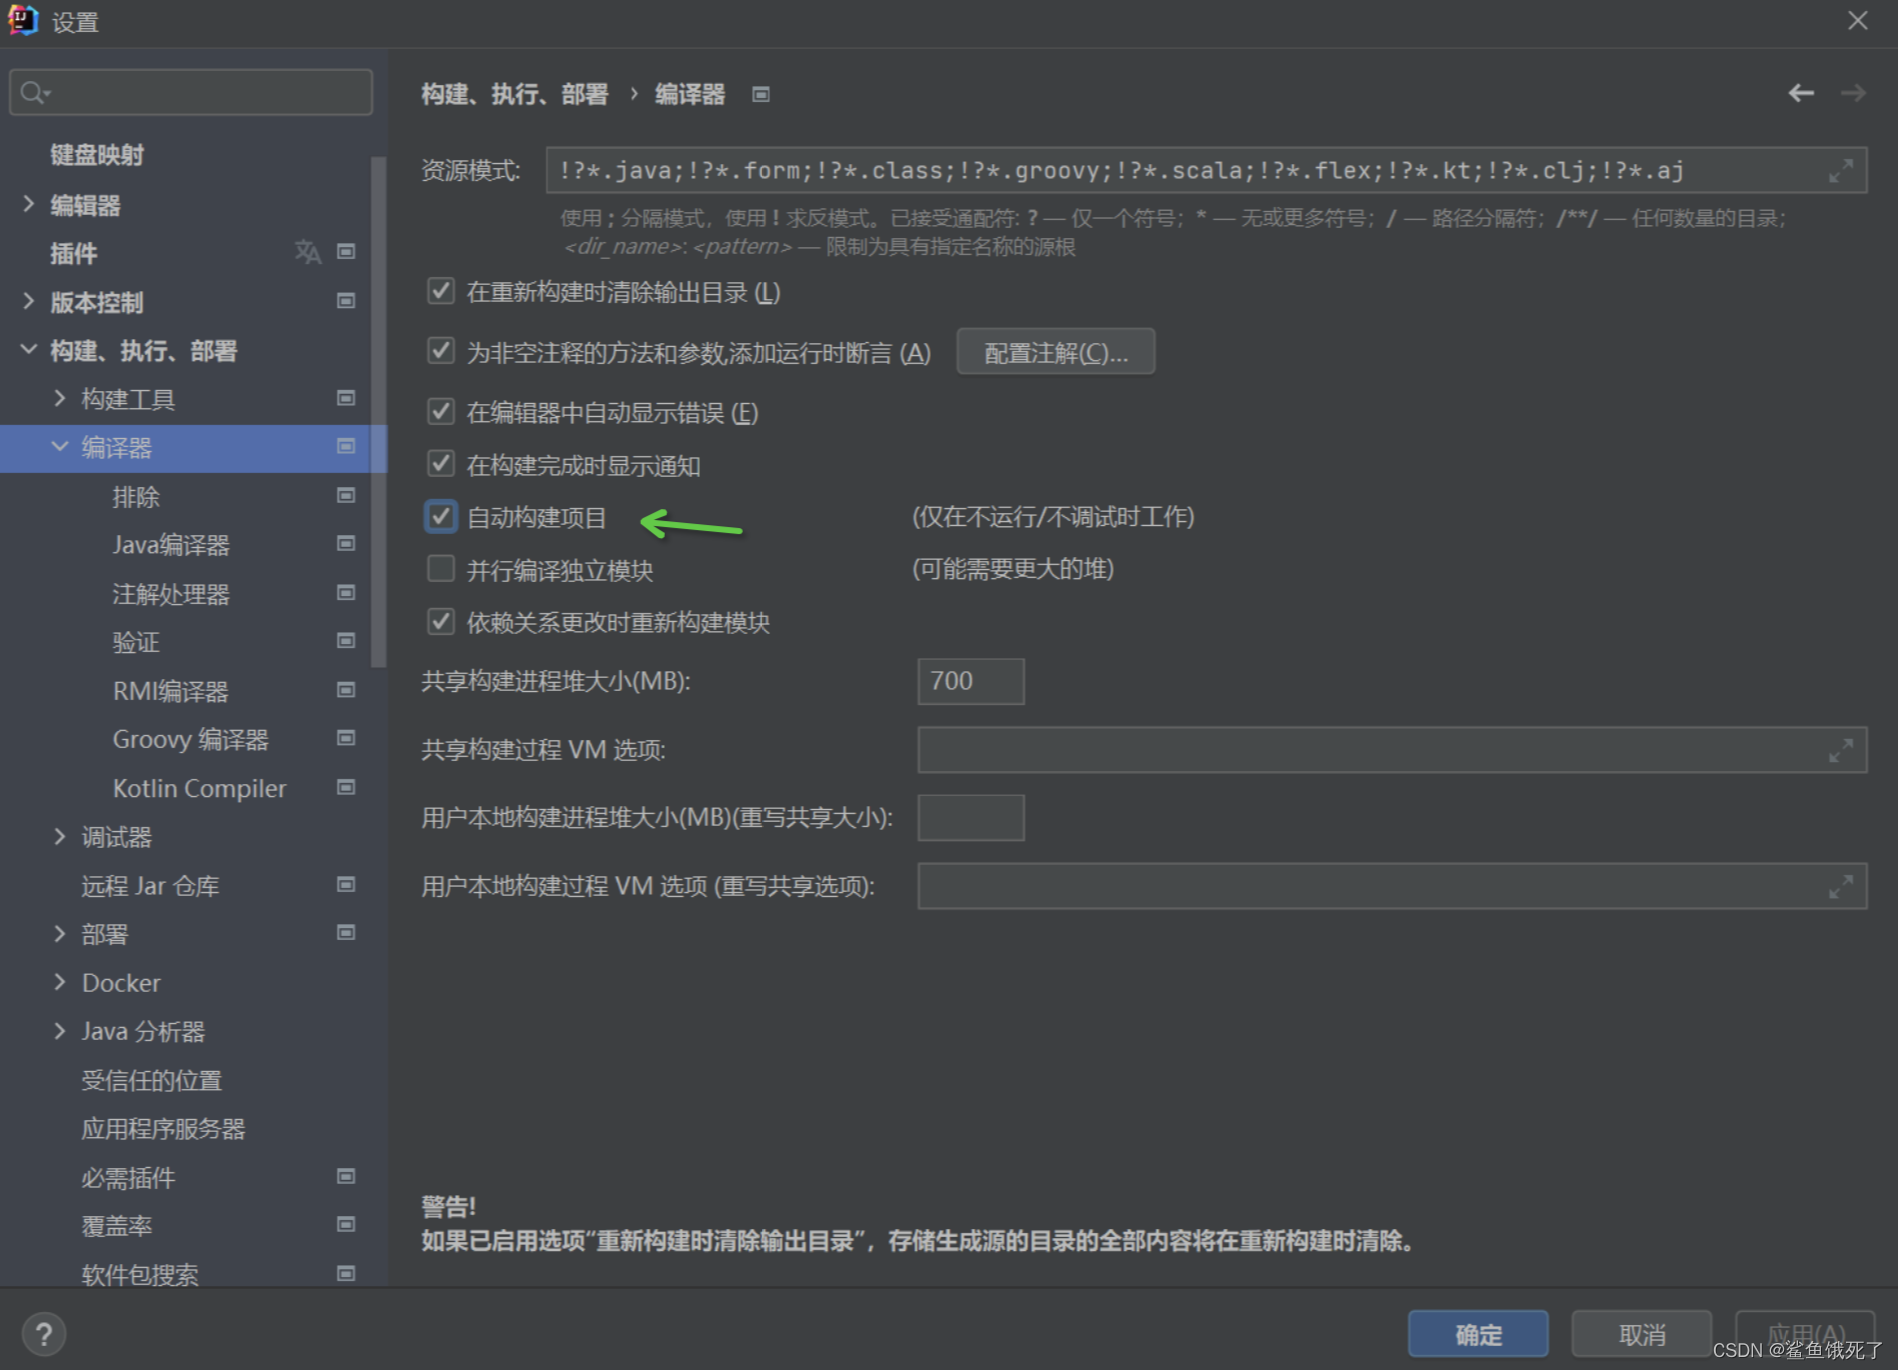
Task: Toggle 为非空注释的方法和参数添加运行时断言 checkbox
Action: (x=441, y=351)
